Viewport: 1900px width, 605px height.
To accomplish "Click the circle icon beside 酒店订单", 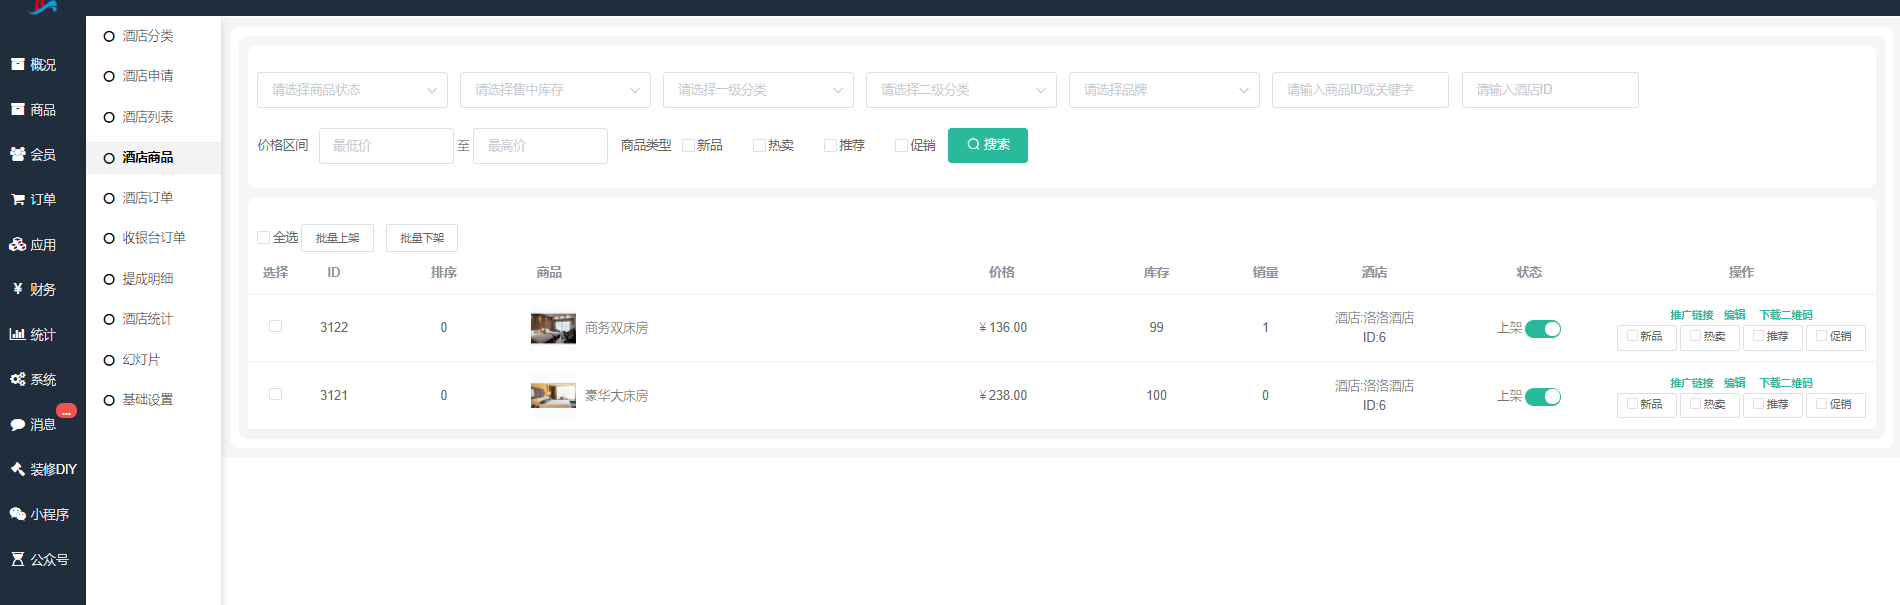I will [x=109, y=198].
